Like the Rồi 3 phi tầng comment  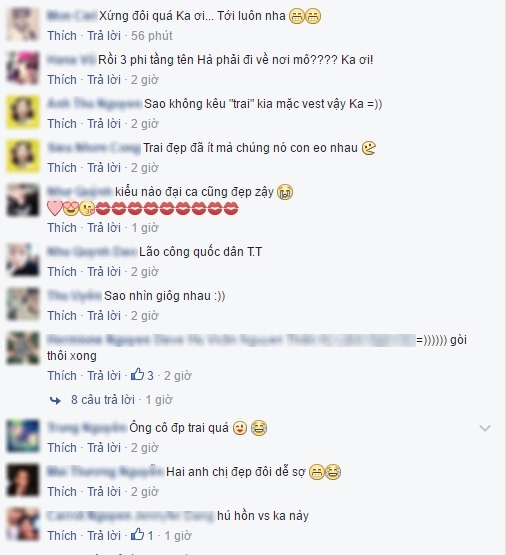coord(62,80)
